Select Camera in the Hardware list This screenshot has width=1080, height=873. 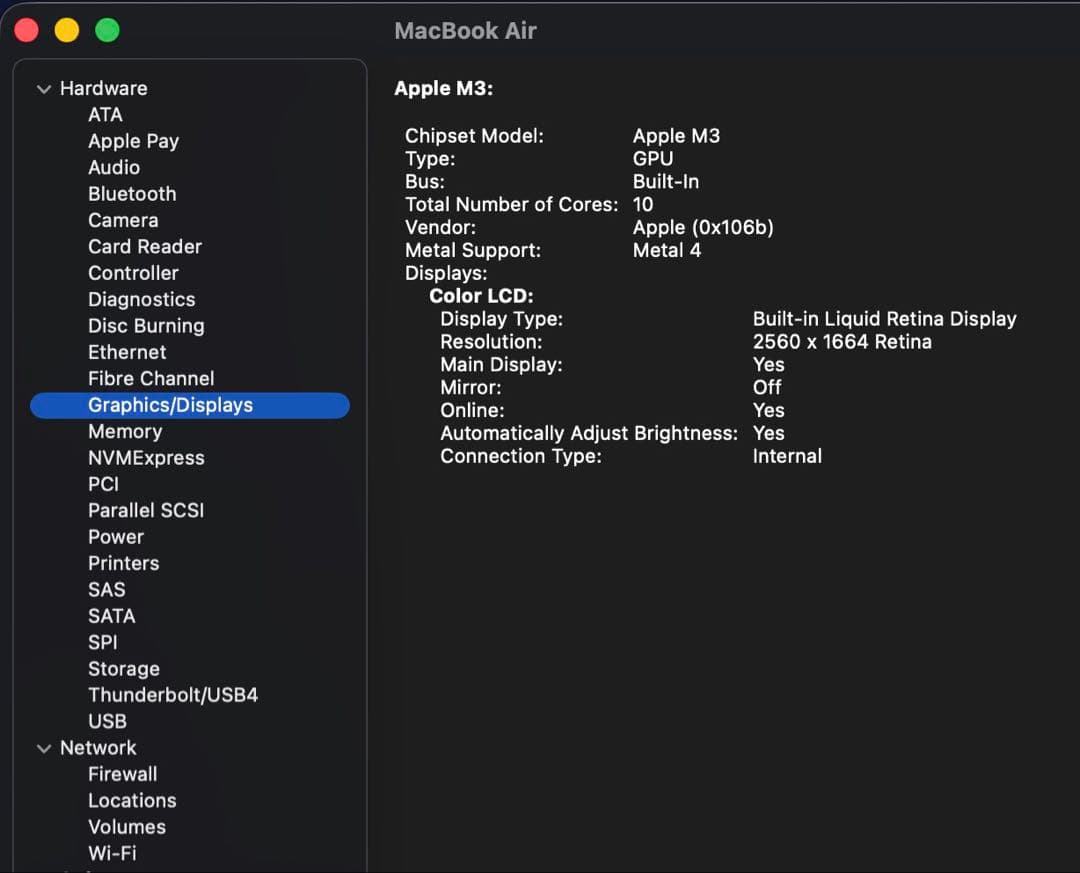[x=123, y=220]
